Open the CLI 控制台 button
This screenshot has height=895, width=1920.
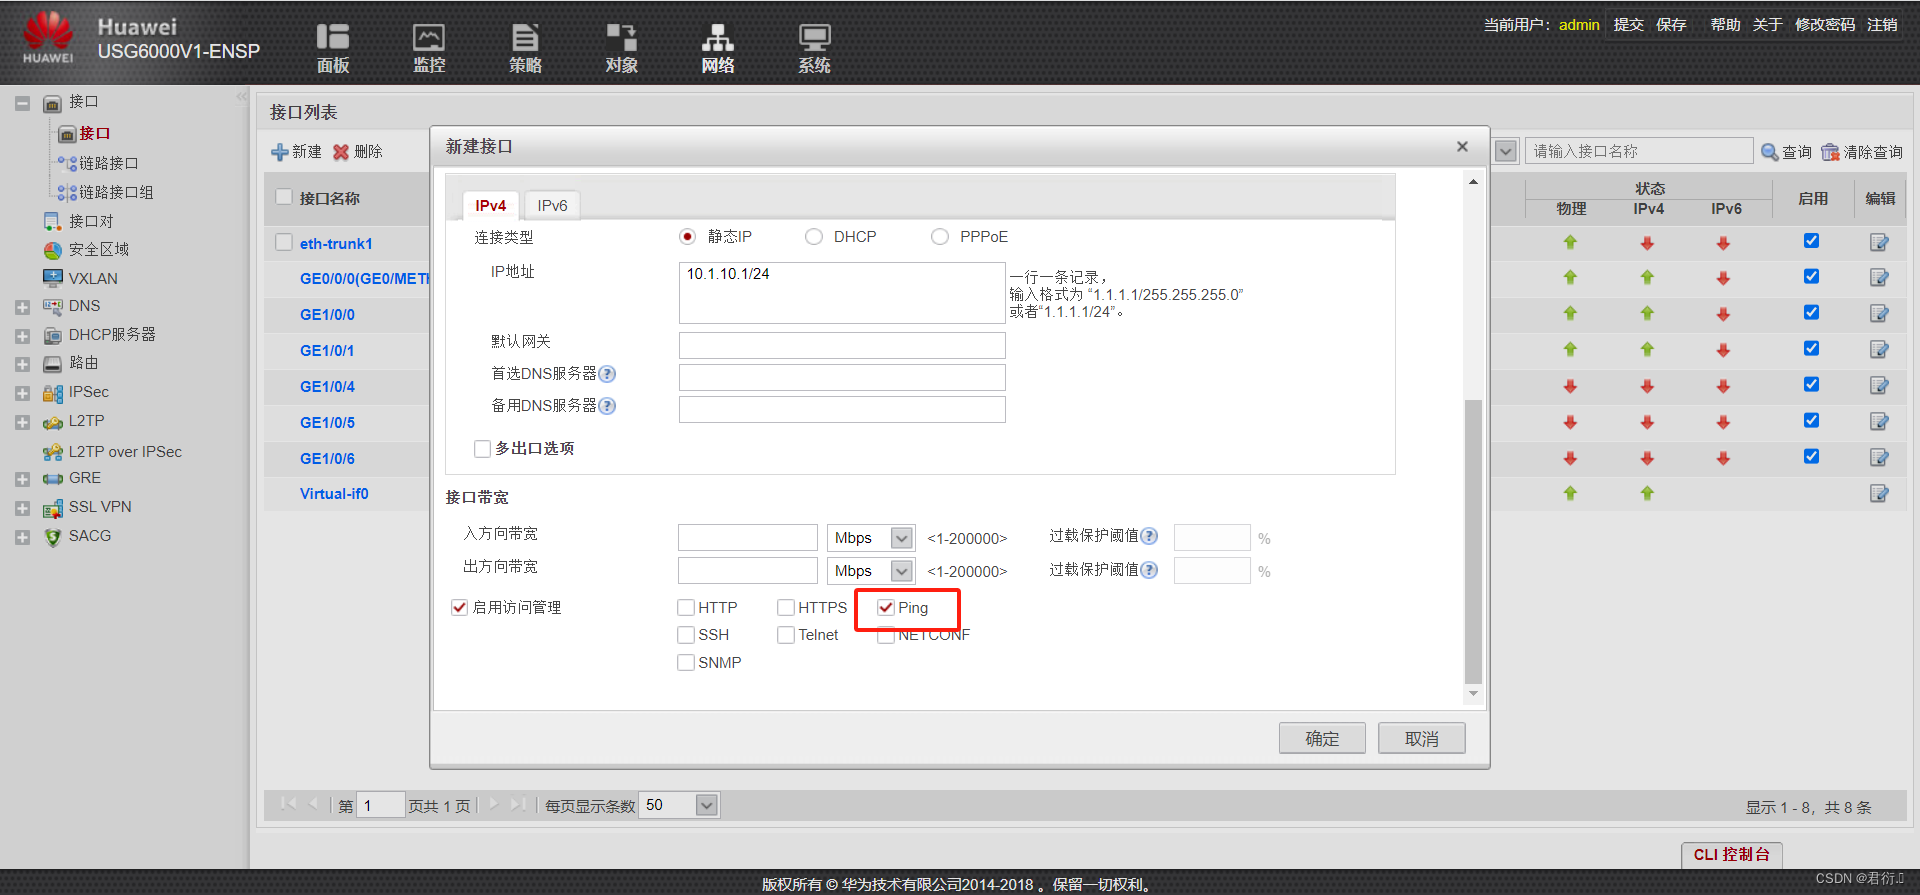(1732, 855)
